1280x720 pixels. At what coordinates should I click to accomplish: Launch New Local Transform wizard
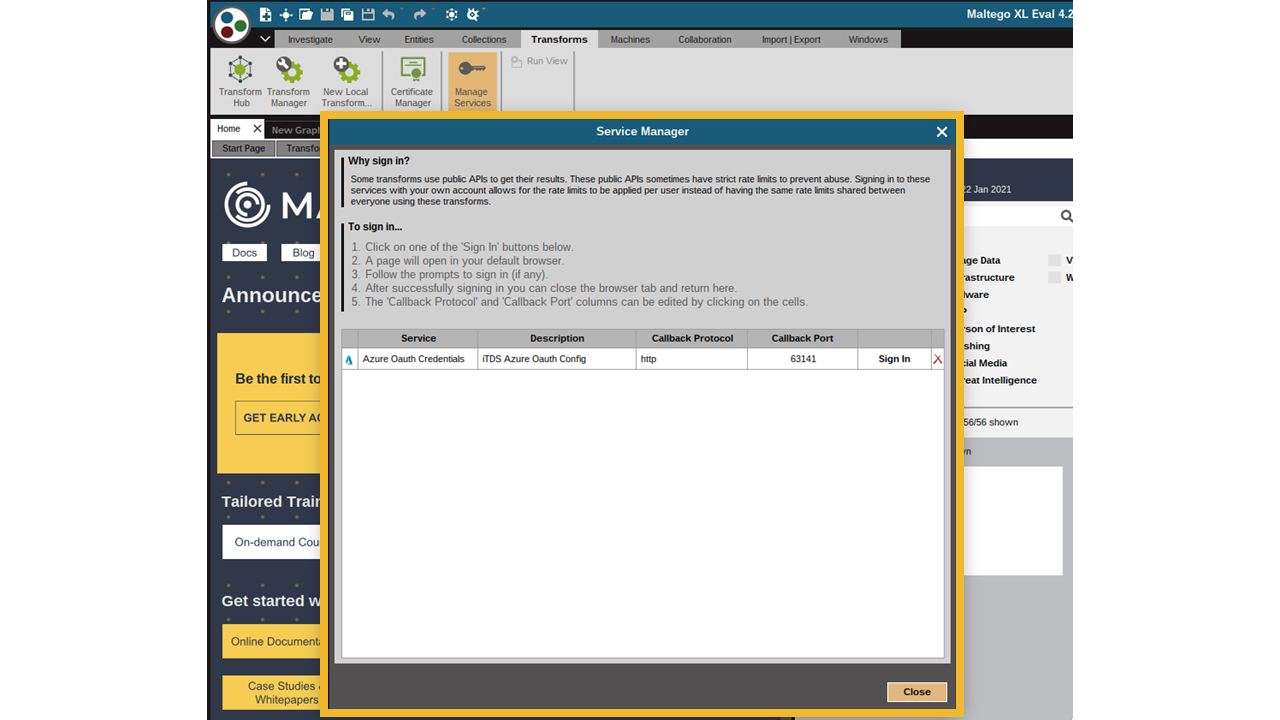pyautogui.click(x=346, y=81)
